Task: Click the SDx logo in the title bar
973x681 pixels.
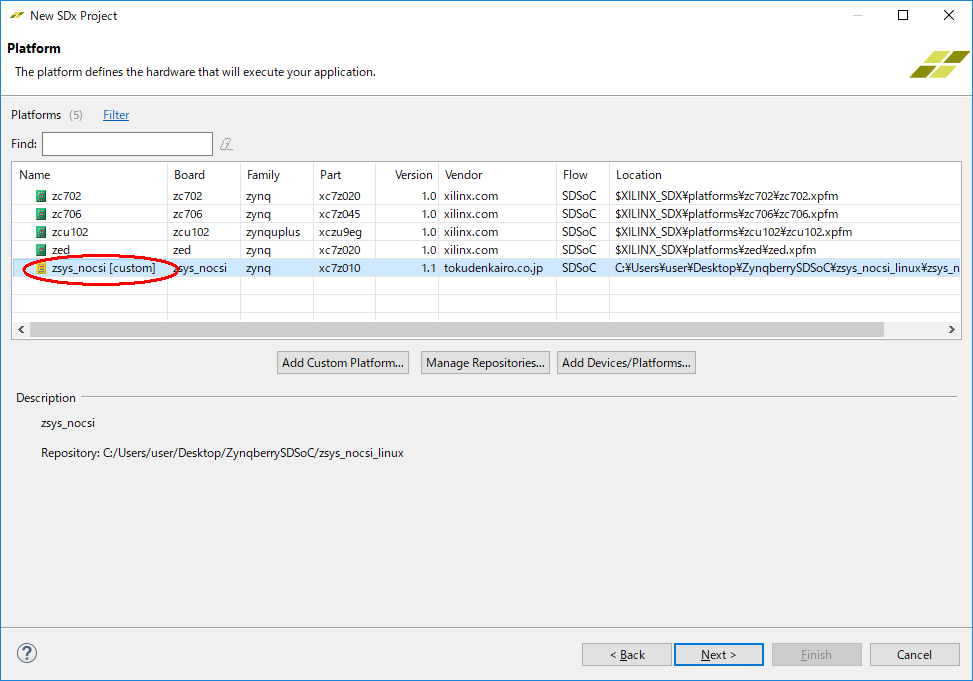Action: pos(17,15)
